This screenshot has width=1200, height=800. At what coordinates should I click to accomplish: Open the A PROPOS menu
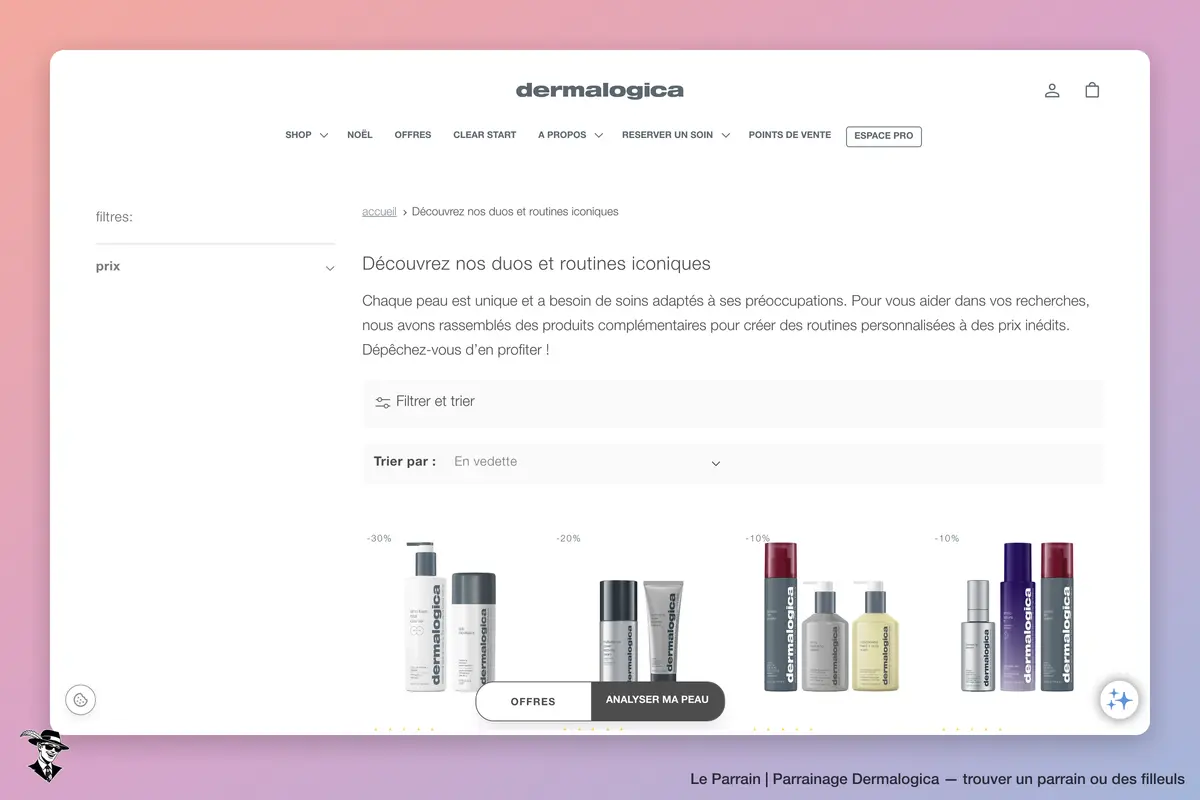[562, 135]
